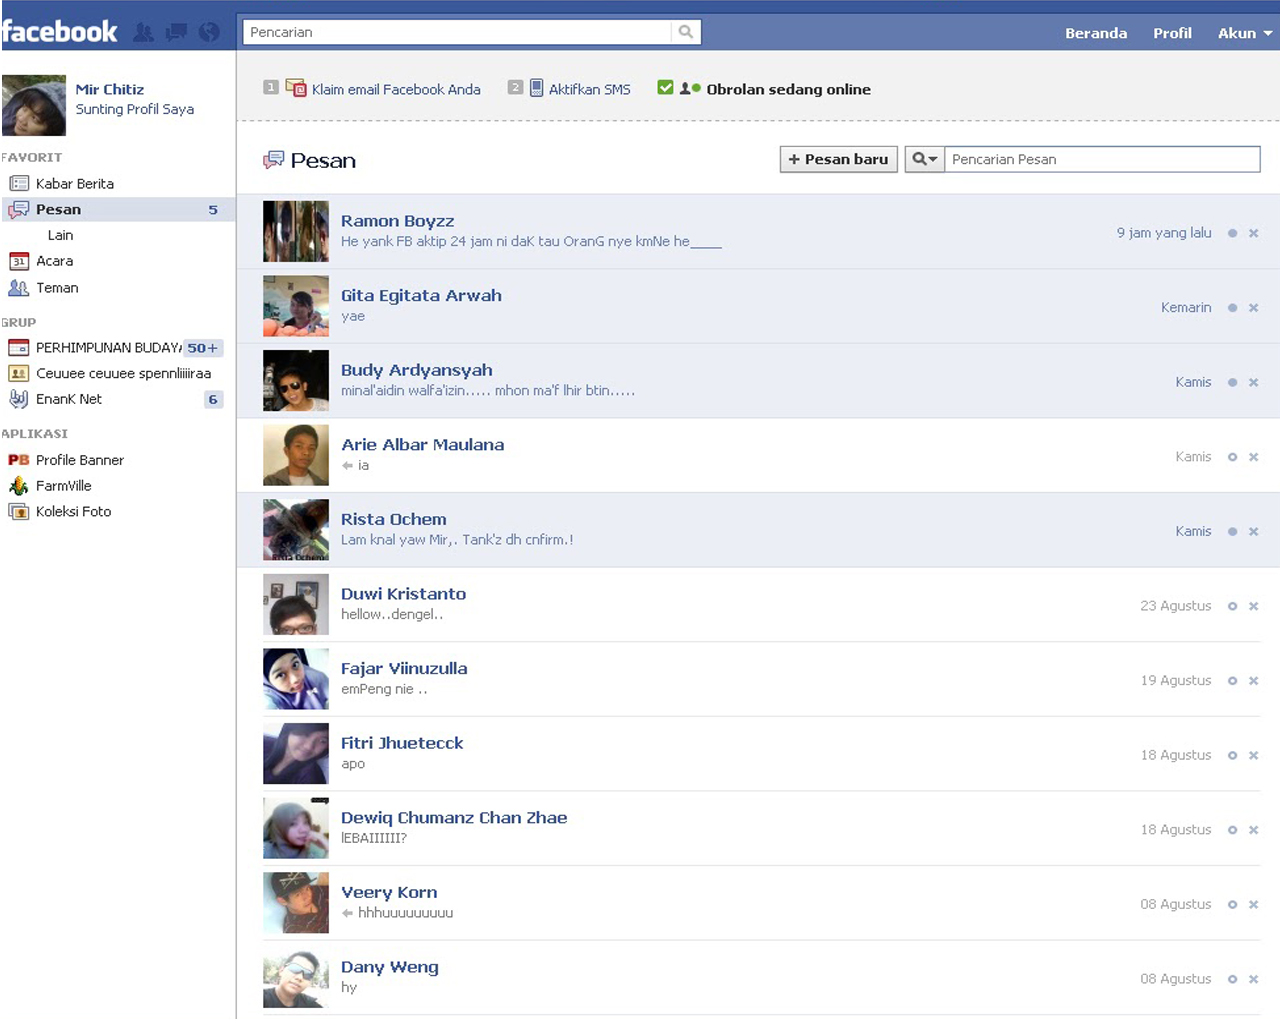Mark Gita Egitata Arwah message as read

[x=1233, y=308]
